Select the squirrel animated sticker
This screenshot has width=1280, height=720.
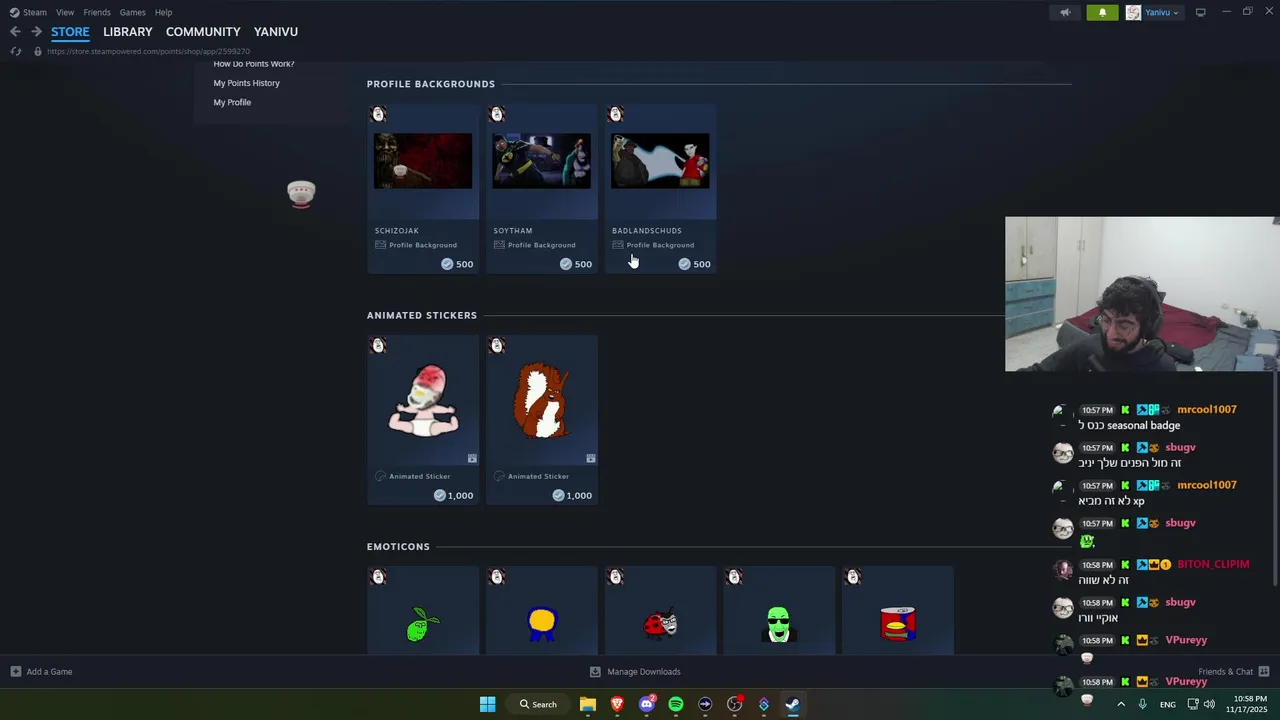point(541,400)
